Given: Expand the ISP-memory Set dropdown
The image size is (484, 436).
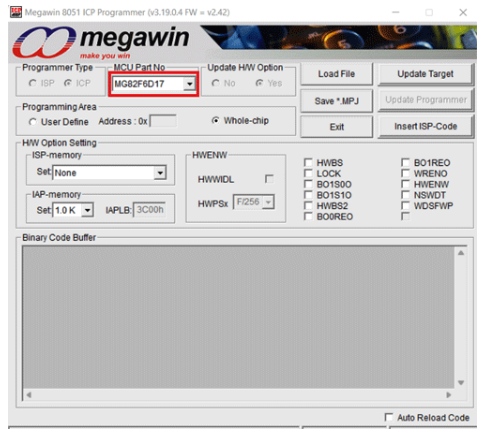Looking at the screenshot, I should pos(160,173).
